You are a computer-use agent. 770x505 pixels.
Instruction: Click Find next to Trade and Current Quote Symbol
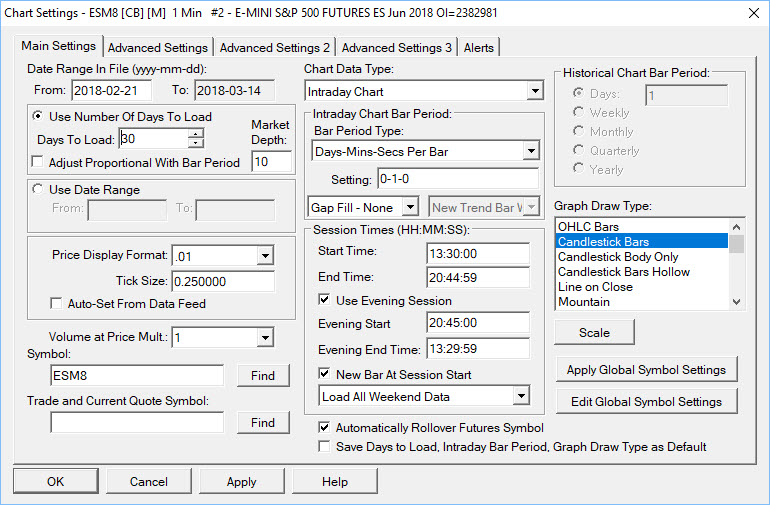(x=263, y=422)
